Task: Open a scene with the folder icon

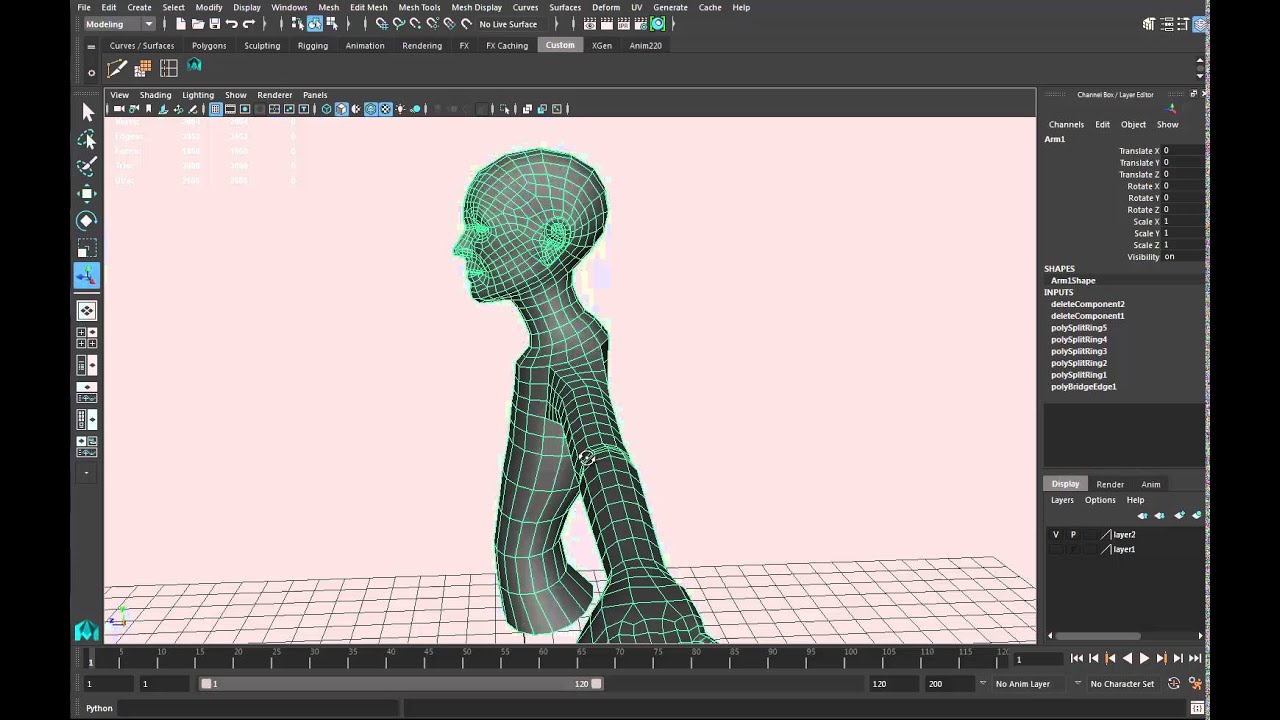Action: pos(198,24)
